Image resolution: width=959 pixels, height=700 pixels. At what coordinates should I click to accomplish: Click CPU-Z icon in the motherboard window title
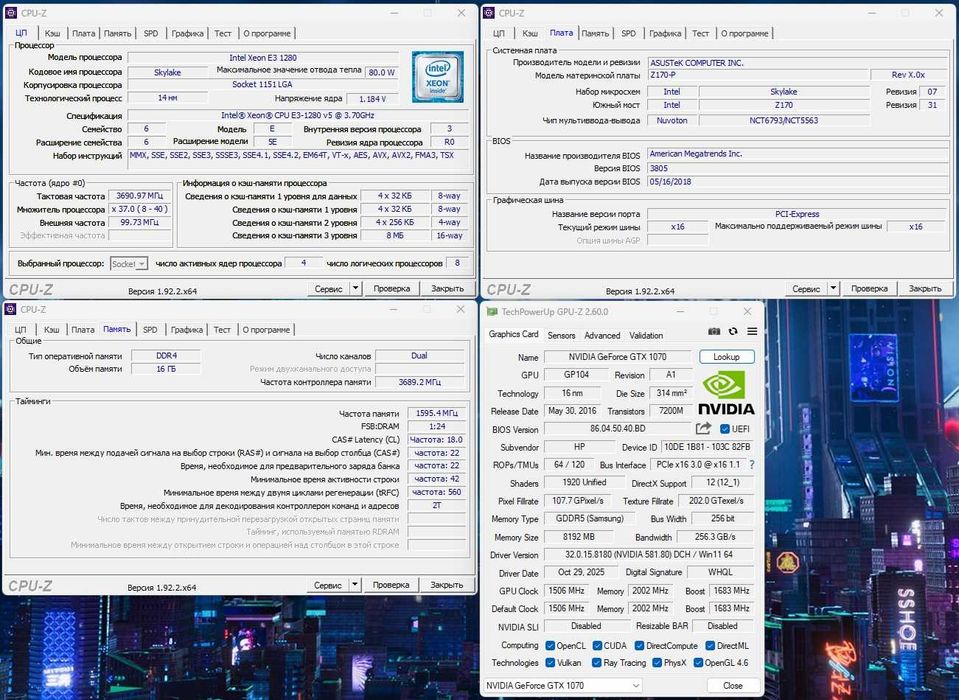click(489, 13)
